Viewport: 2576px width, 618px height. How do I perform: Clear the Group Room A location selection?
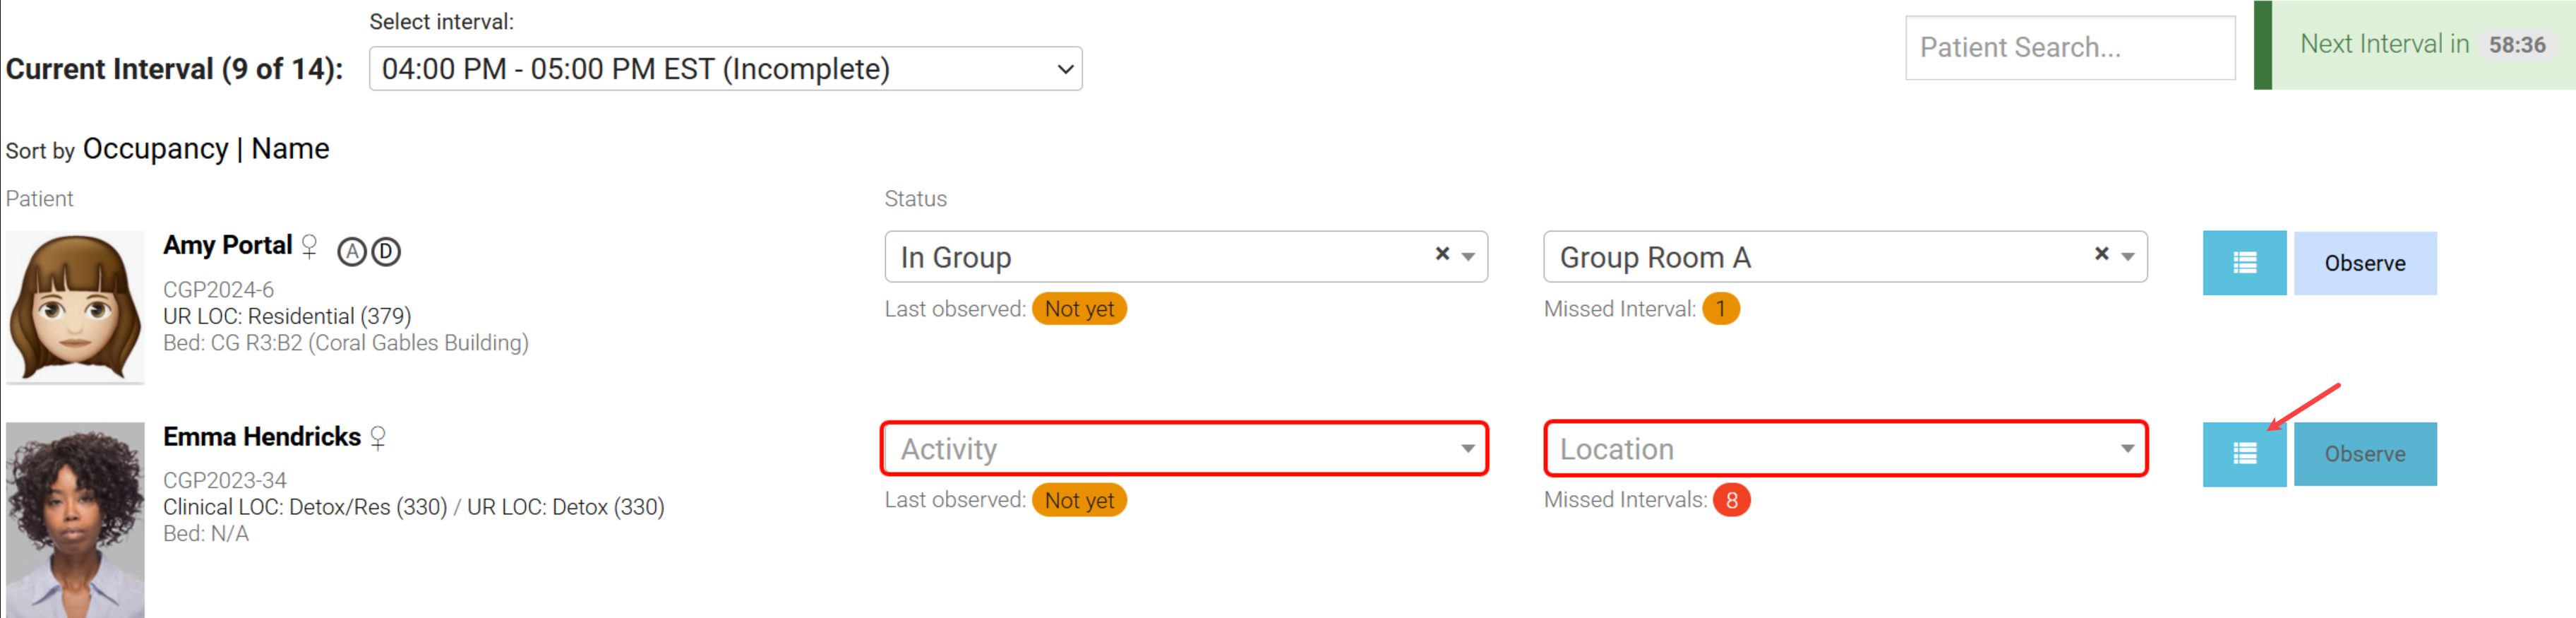point(2101,254)
